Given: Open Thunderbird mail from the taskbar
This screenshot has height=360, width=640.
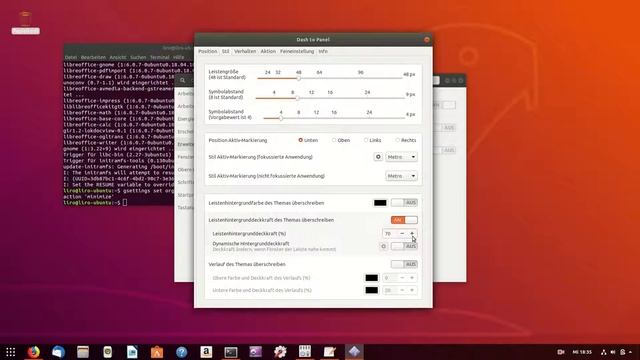Looking at the screenshot, I should pos(58,351).
